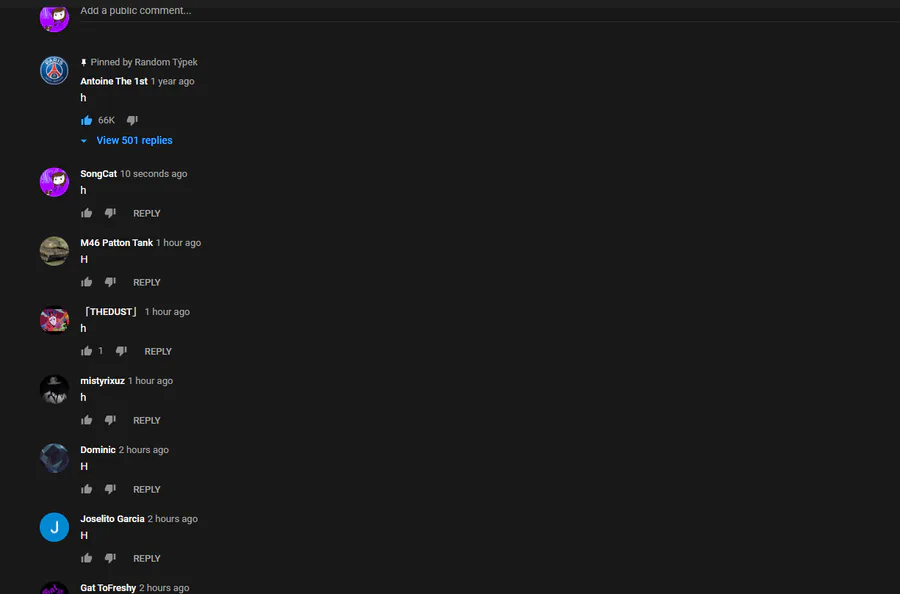Like Antoine The 1st's pinned comment

pyautogui.click(x=87, y=121)
